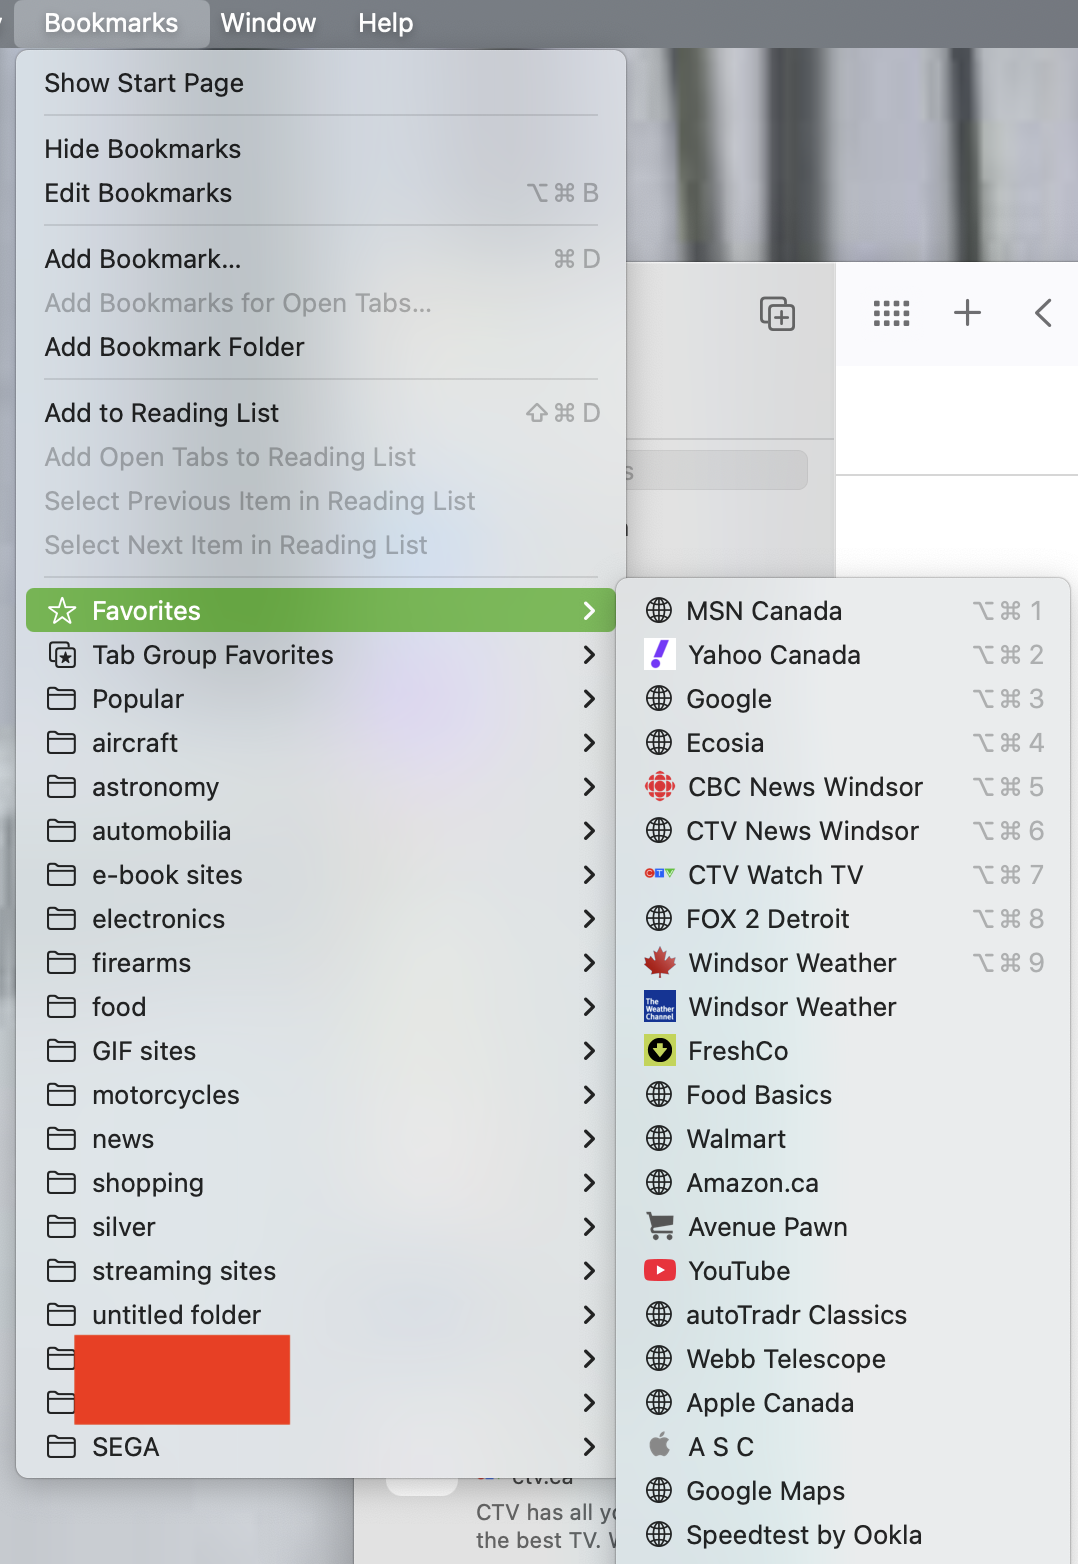Click the add tab group icon

pos(777,314)
